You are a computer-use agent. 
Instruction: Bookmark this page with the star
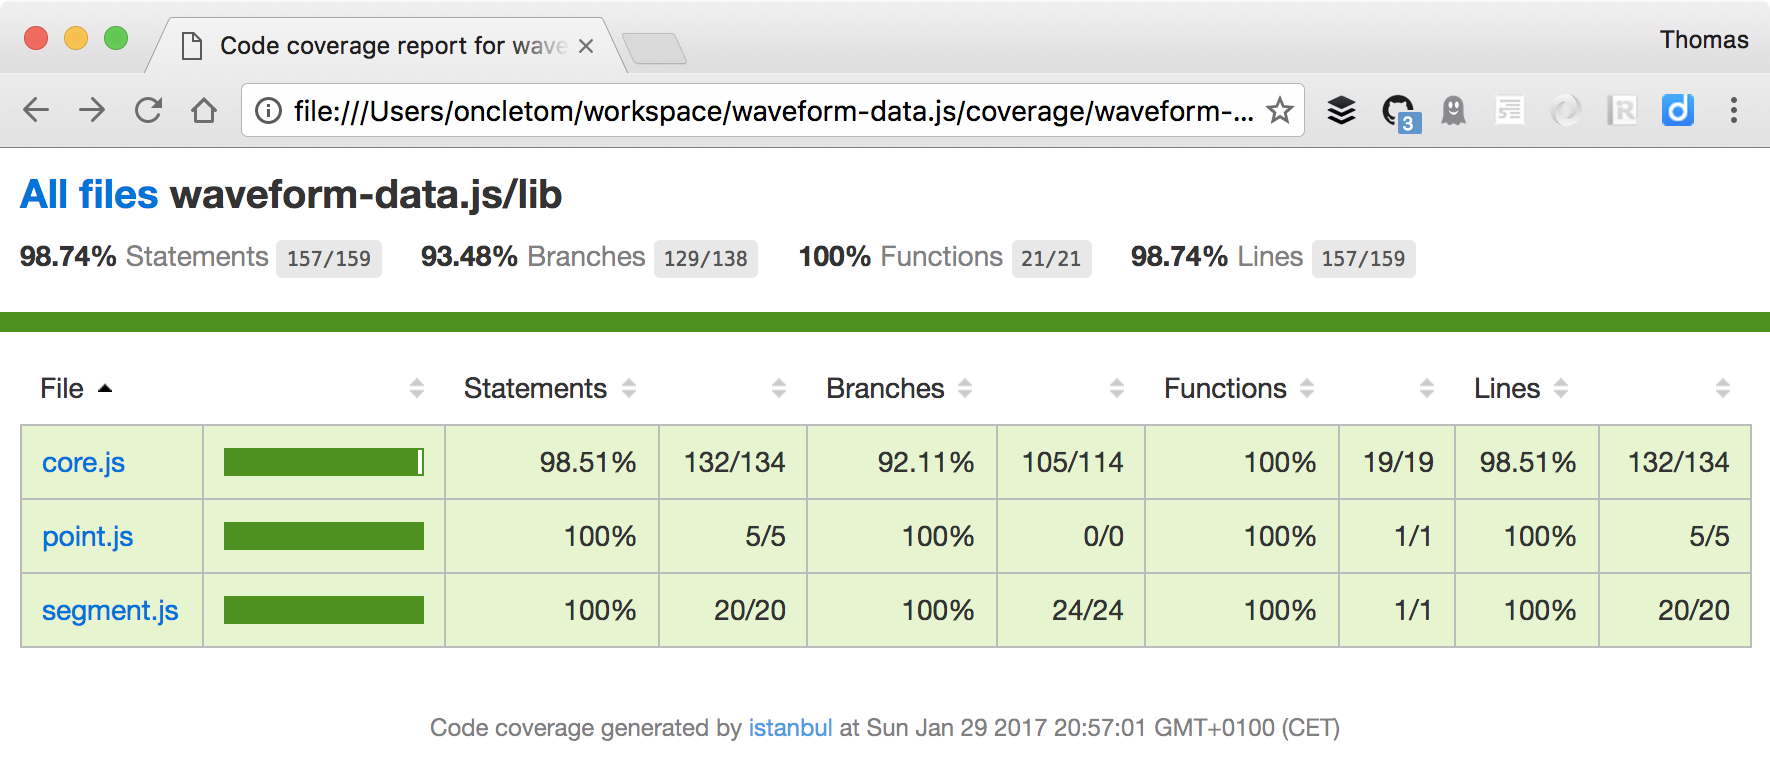click(x=1279, y=110)
